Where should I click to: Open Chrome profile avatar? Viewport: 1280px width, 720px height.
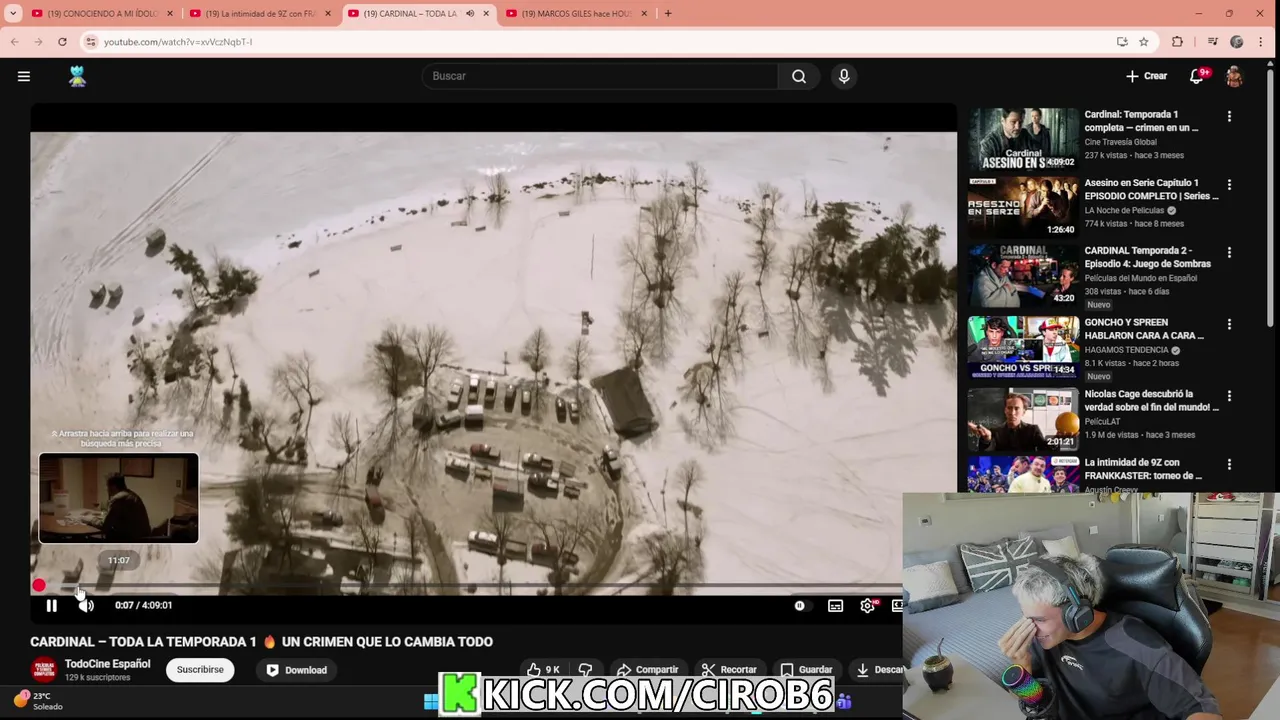[1237, 42]
